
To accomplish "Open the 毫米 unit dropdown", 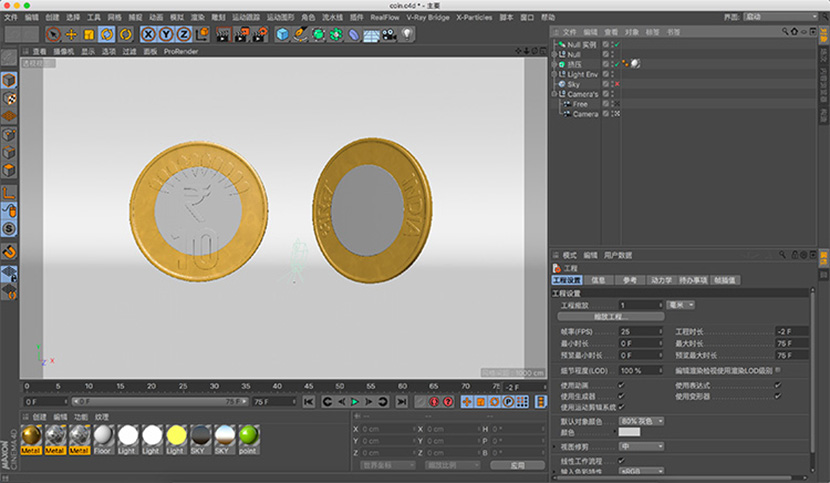I will (x=681, y=304).
